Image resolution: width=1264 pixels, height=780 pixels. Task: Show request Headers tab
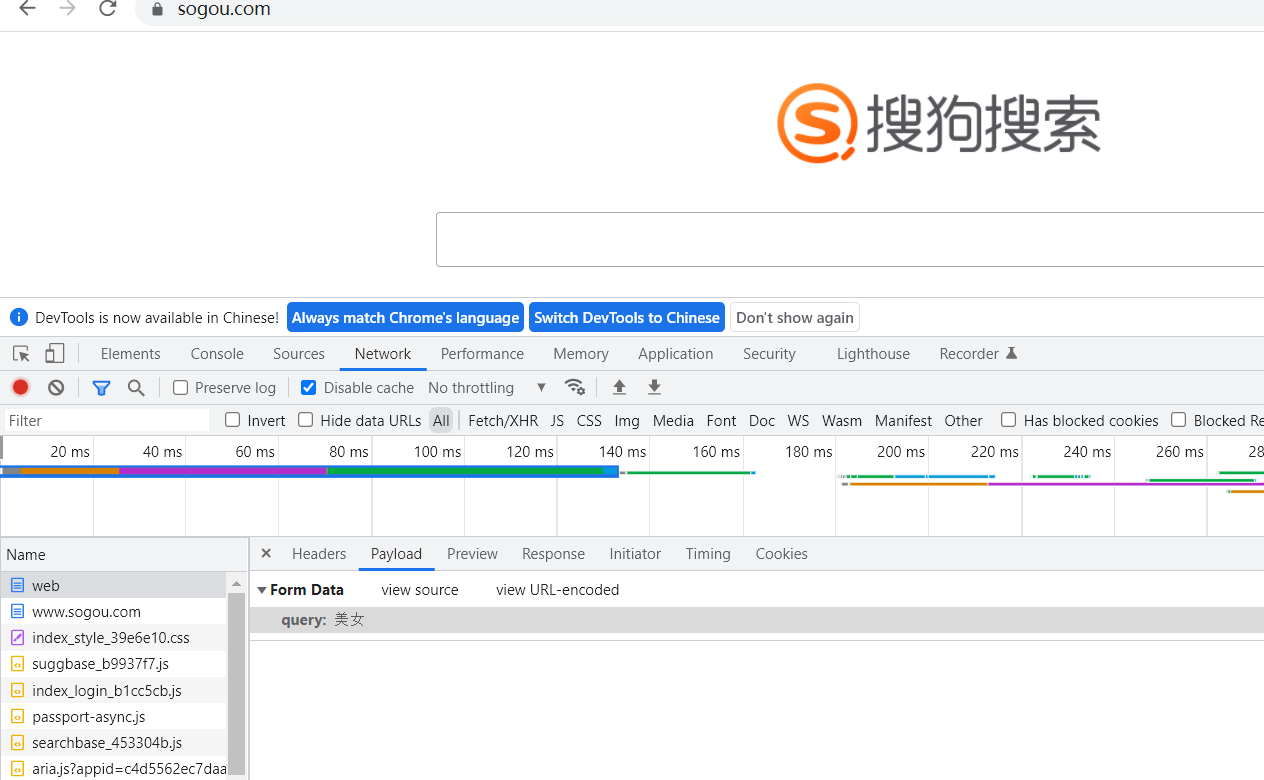click(x=319, y=554)
